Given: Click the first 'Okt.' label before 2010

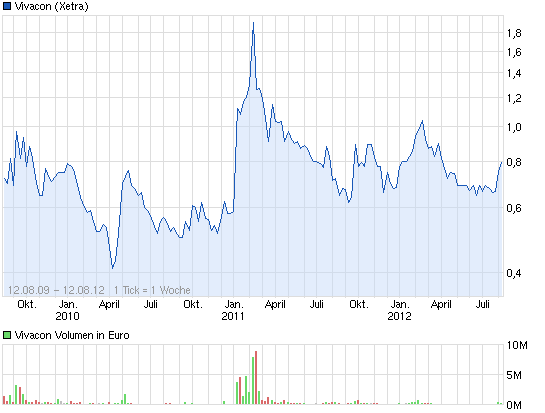Looking at the screenshot, I should tap(27, 304).
